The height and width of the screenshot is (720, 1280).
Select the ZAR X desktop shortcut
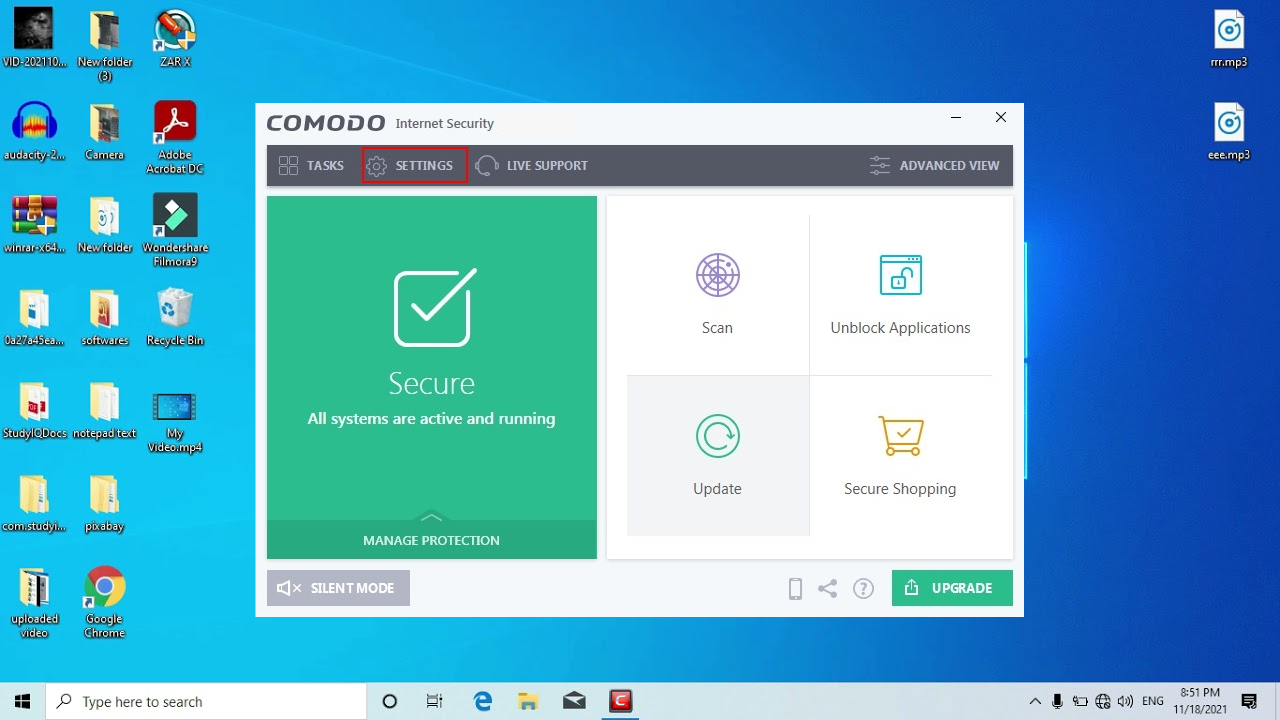click(175, 39)
